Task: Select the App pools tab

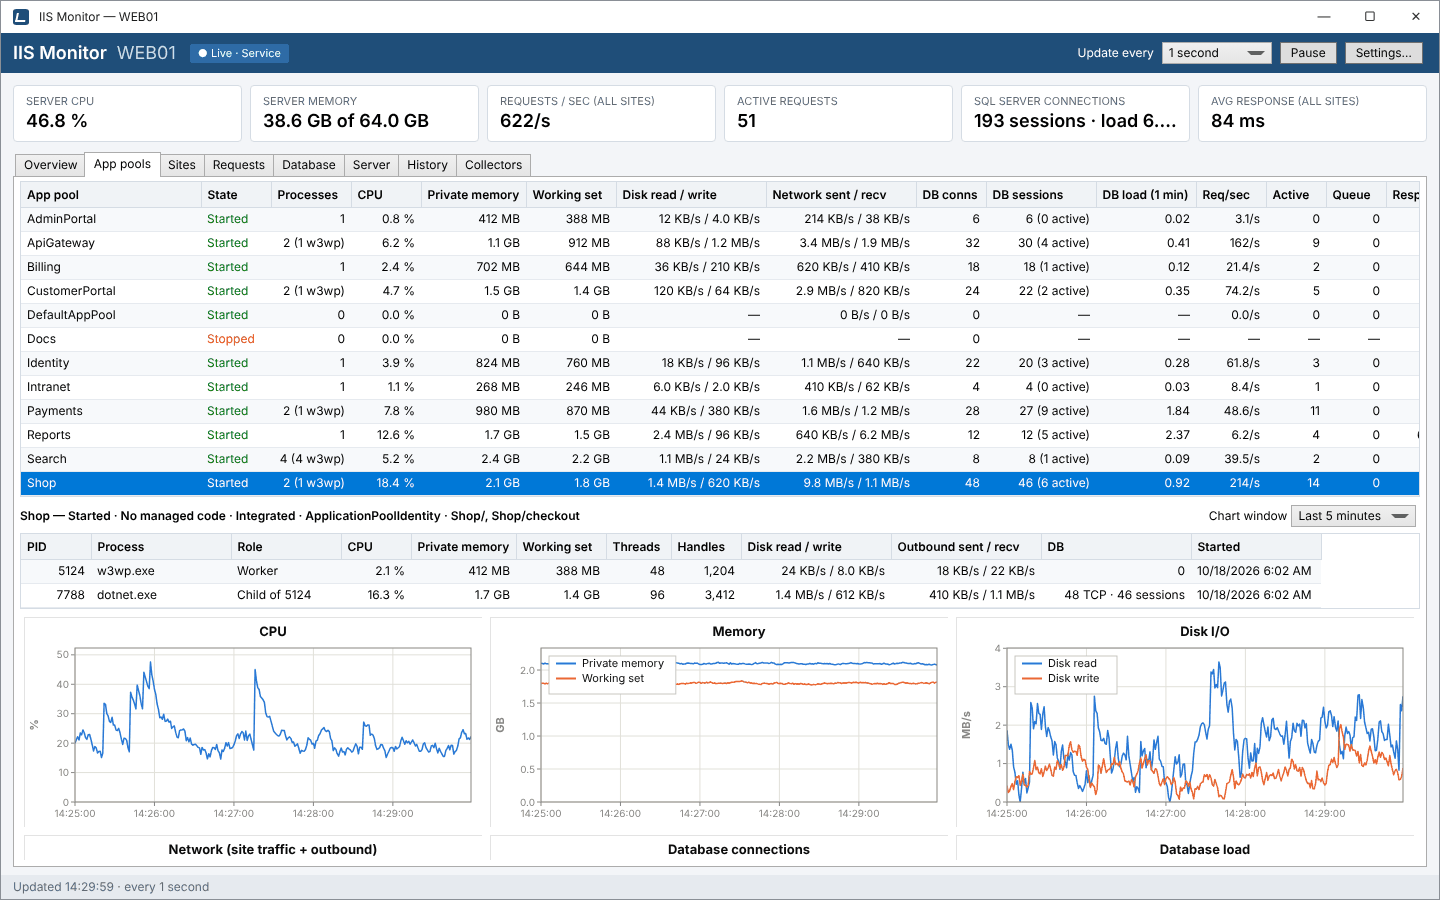Action: coord(122,164)
